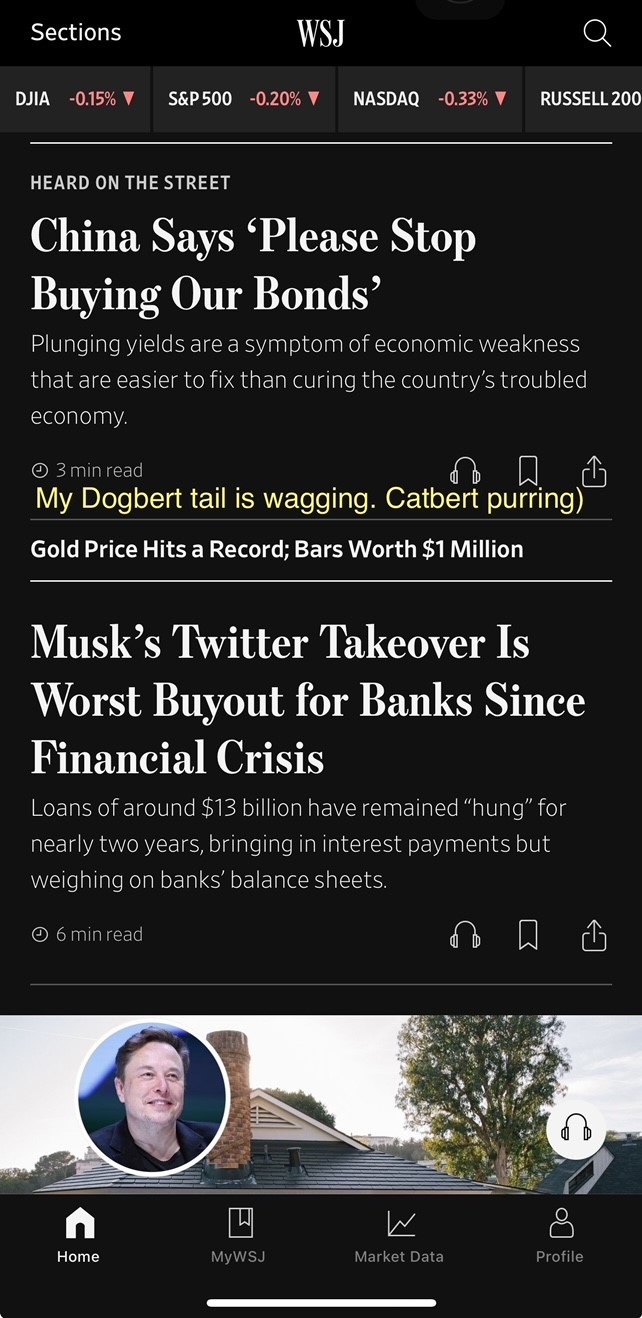The height and width of the screenshot is (1318, 642).
Task: Play audio for Musk Twitter article
Action: tap(465, 935)
